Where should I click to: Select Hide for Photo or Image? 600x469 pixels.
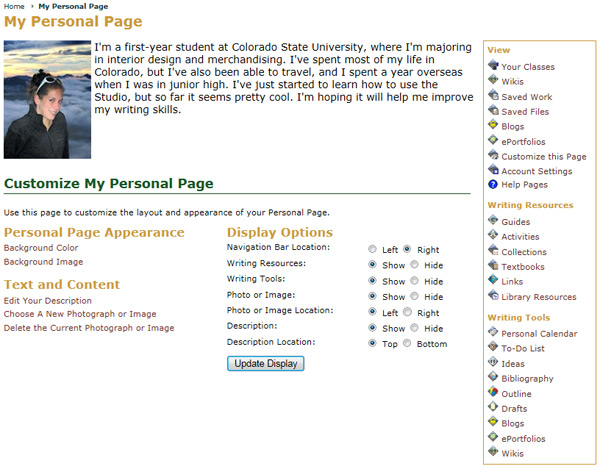[414, 296]
